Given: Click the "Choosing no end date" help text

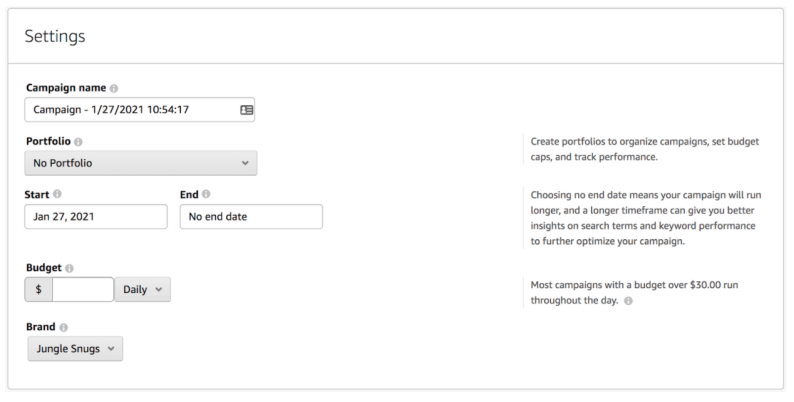Looking at the screenshot, I should pos(645,218).
